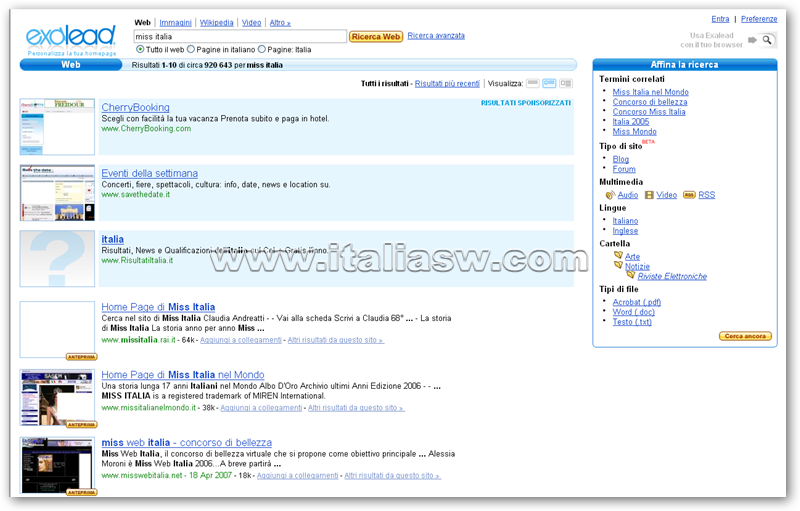Refine with Italia 2005 term

tap(631, 122)
